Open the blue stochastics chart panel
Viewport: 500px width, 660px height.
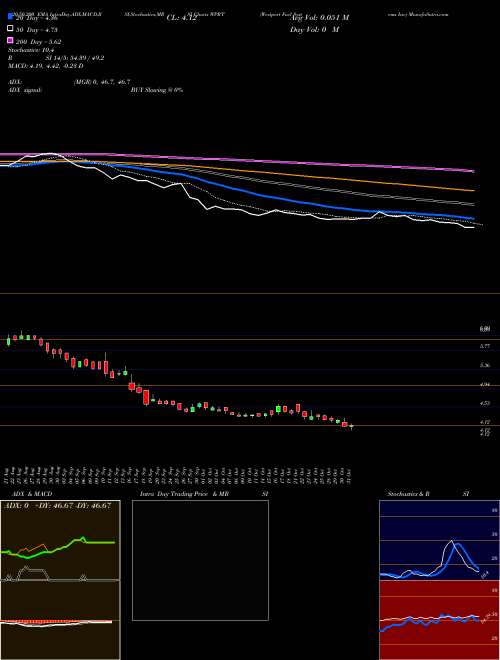[x=439, y=540]
